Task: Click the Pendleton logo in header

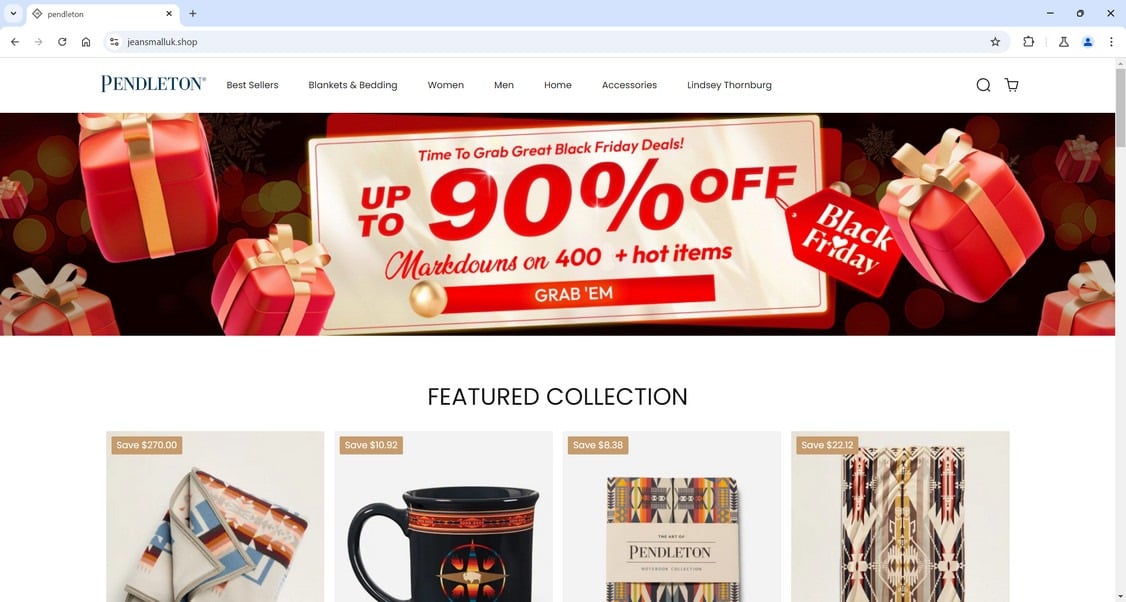Action: click(x=154, y=84)
